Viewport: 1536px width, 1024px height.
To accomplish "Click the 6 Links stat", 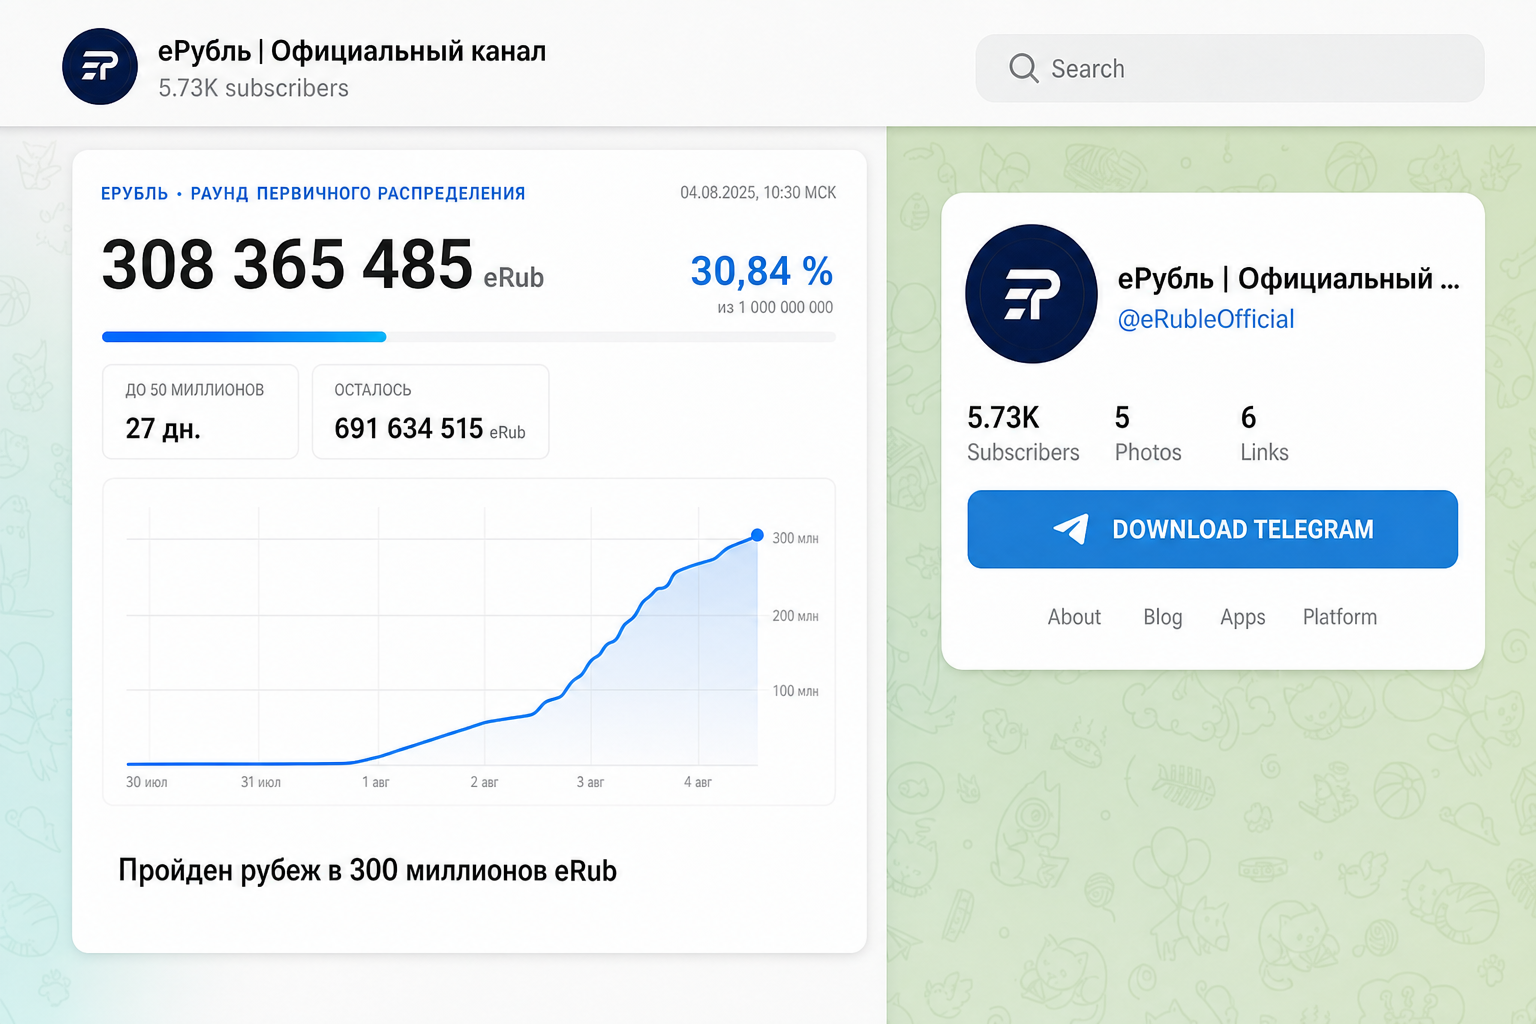I will point(1264,433).
